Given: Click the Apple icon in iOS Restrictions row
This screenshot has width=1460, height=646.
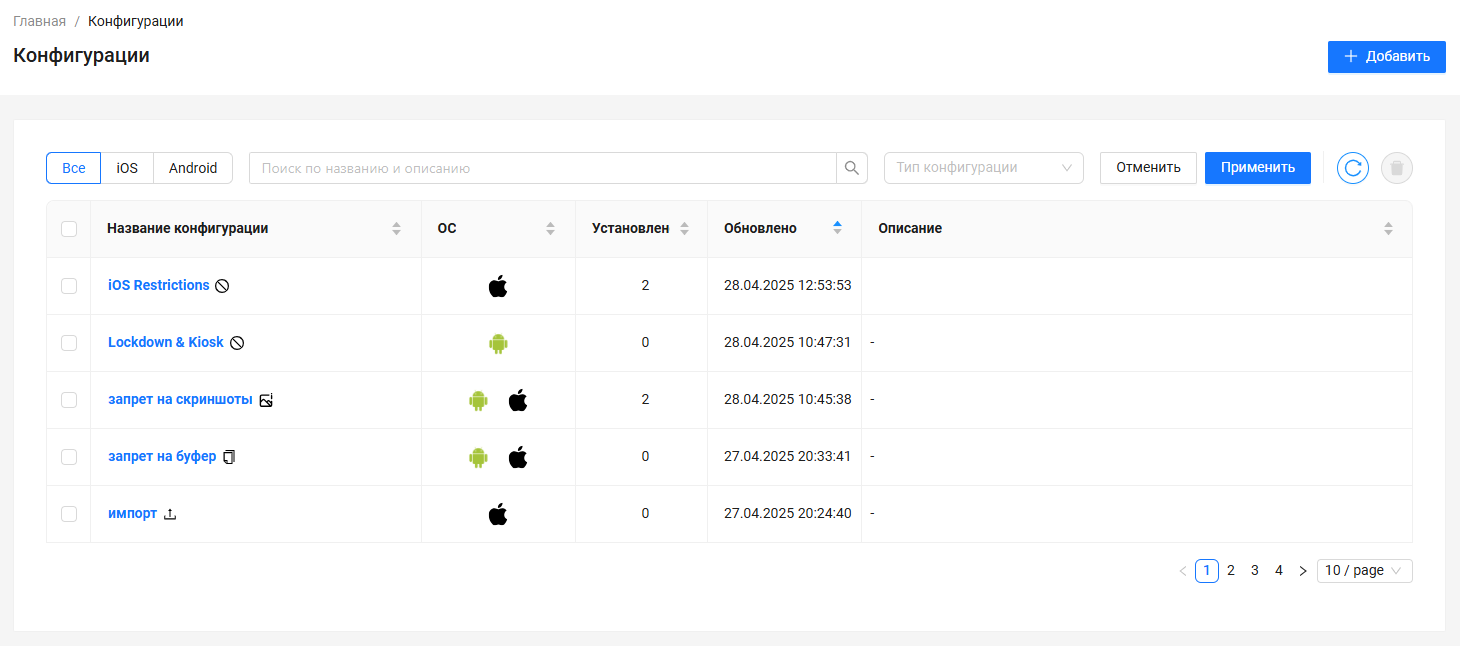Looking at the screenshot, I should pos(498,286).
